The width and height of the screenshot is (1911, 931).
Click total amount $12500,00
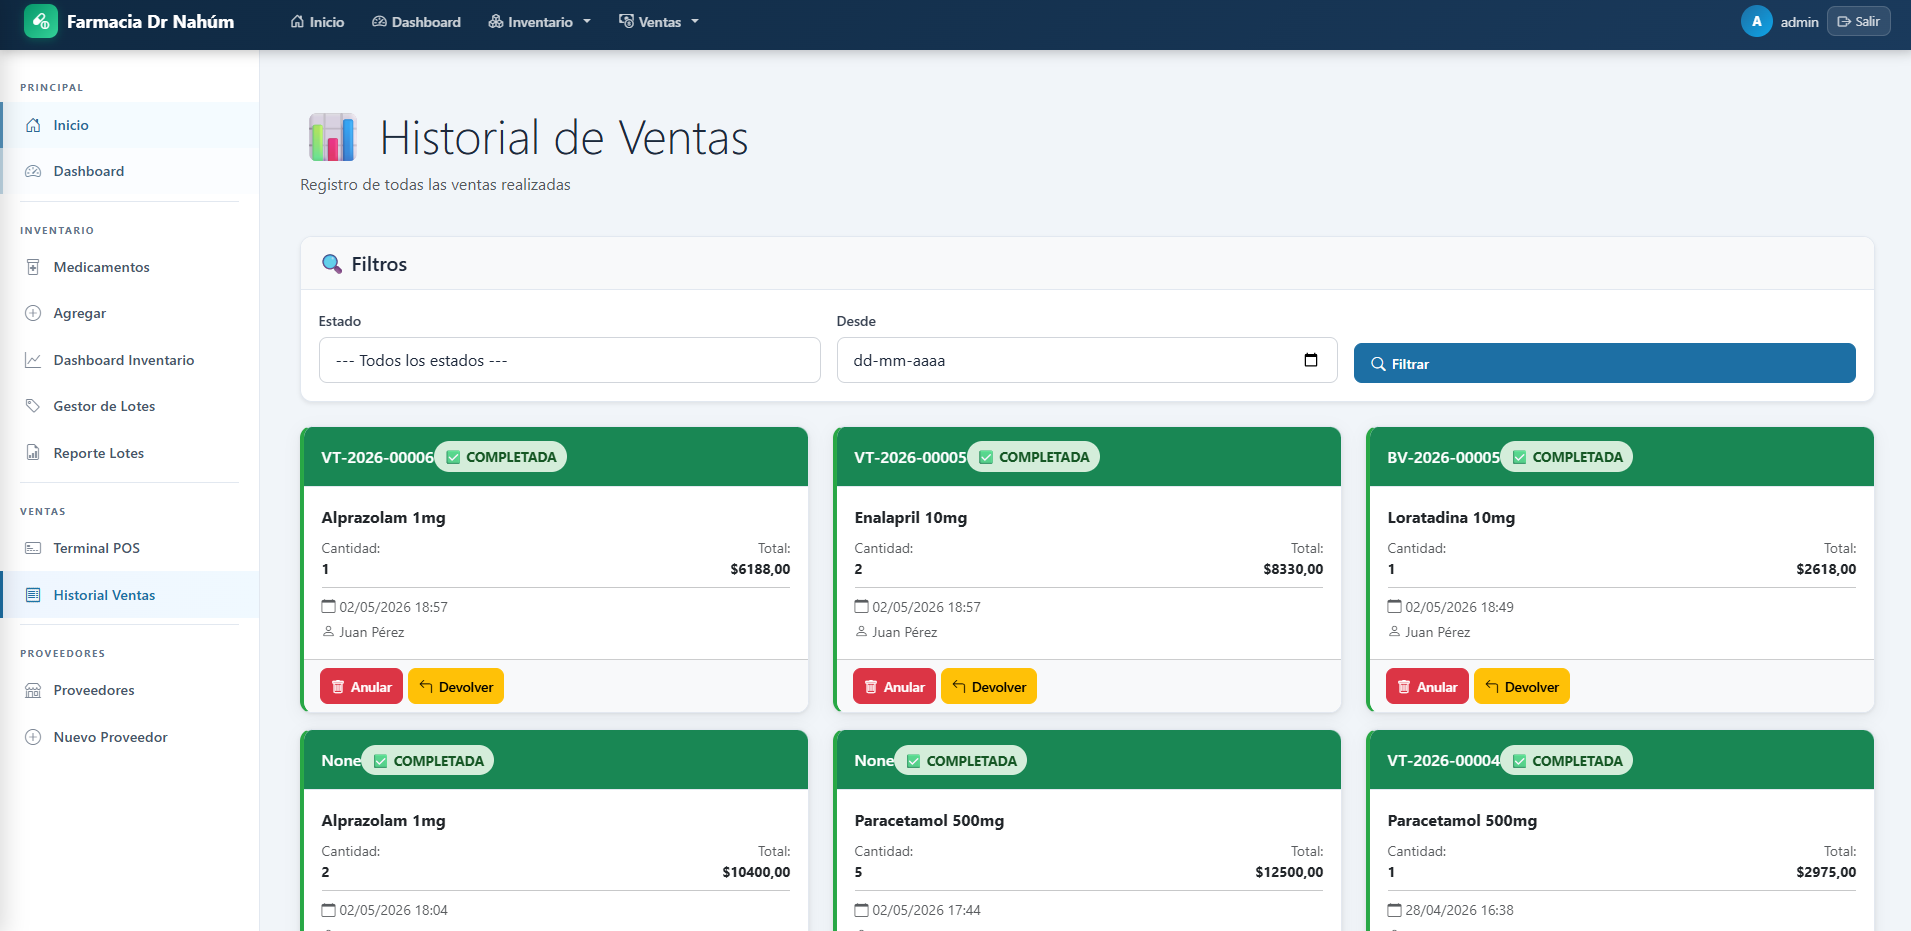1289,872
